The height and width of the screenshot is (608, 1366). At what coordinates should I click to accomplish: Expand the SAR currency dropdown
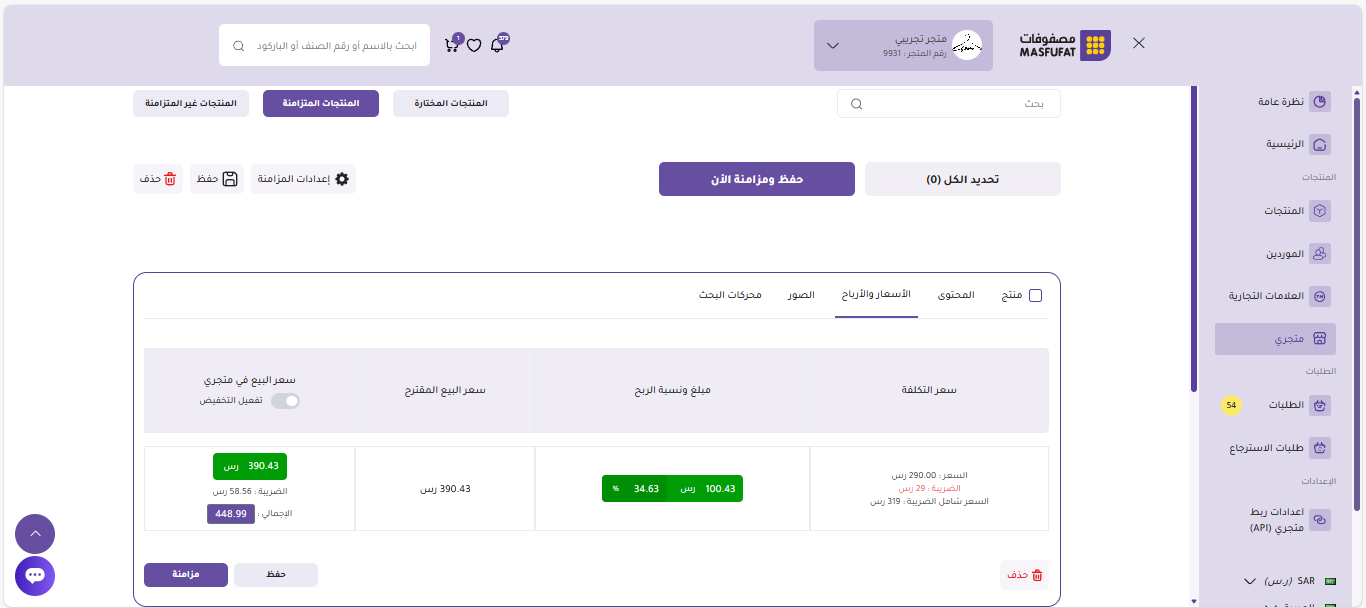[x=1249, y=581]
